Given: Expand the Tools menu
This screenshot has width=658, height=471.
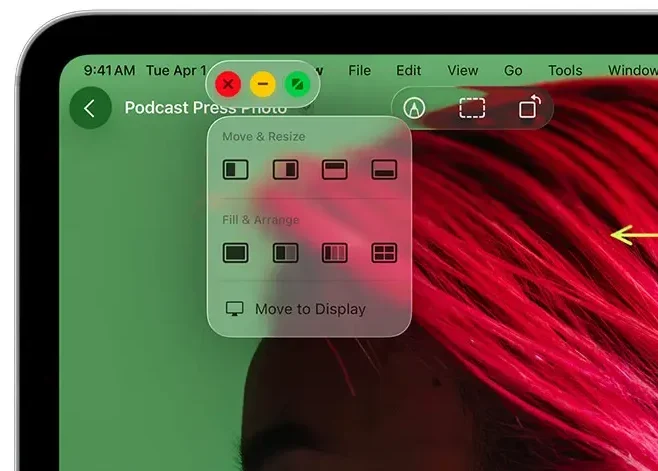Looking at the screenshot, I should 564,70.
